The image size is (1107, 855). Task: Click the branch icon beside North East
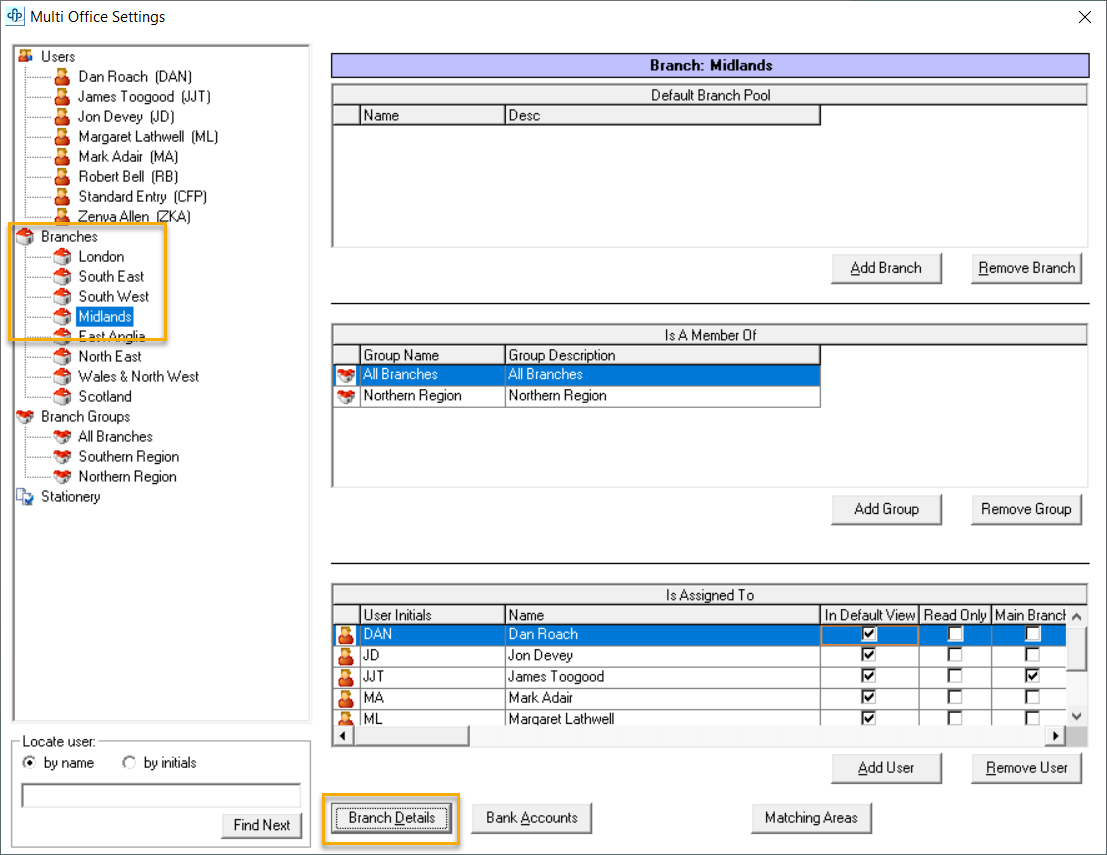[62, 357]
